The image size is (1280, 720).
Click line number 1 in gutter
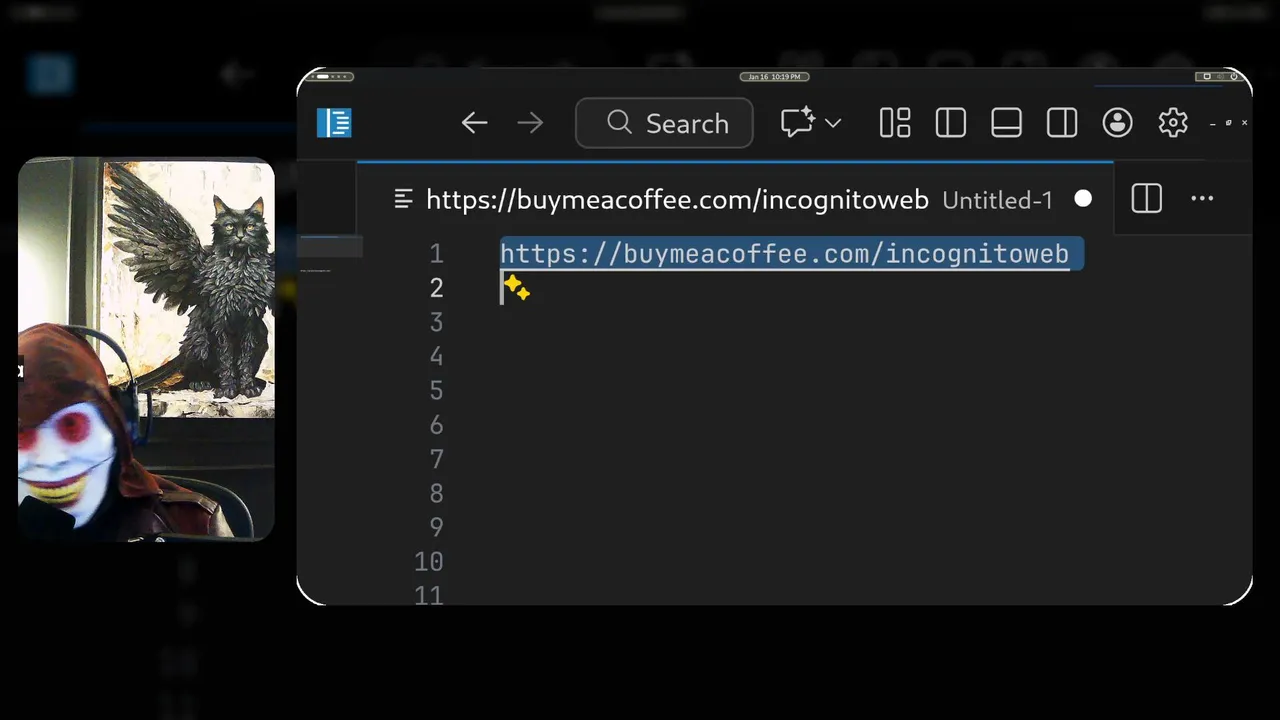[x=436, y=254]
